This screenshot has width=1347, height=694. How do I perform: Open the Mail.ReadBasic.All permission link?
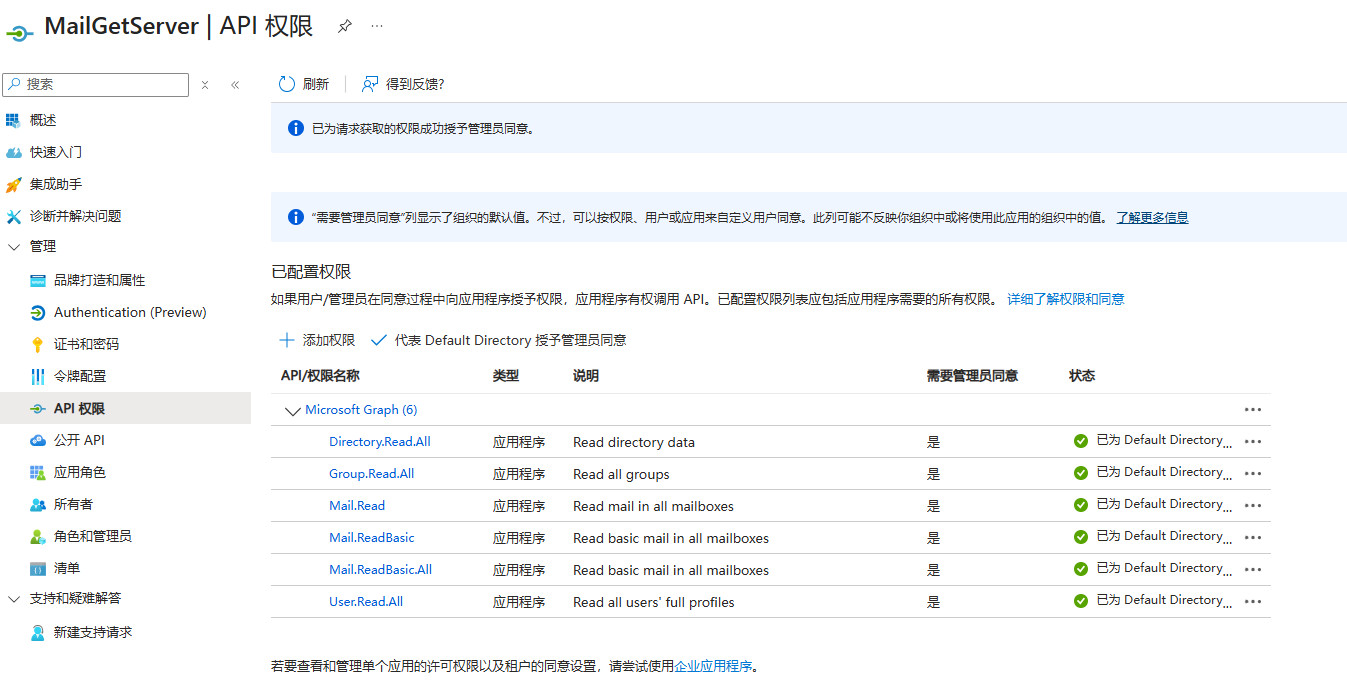(x=381, y=570)
